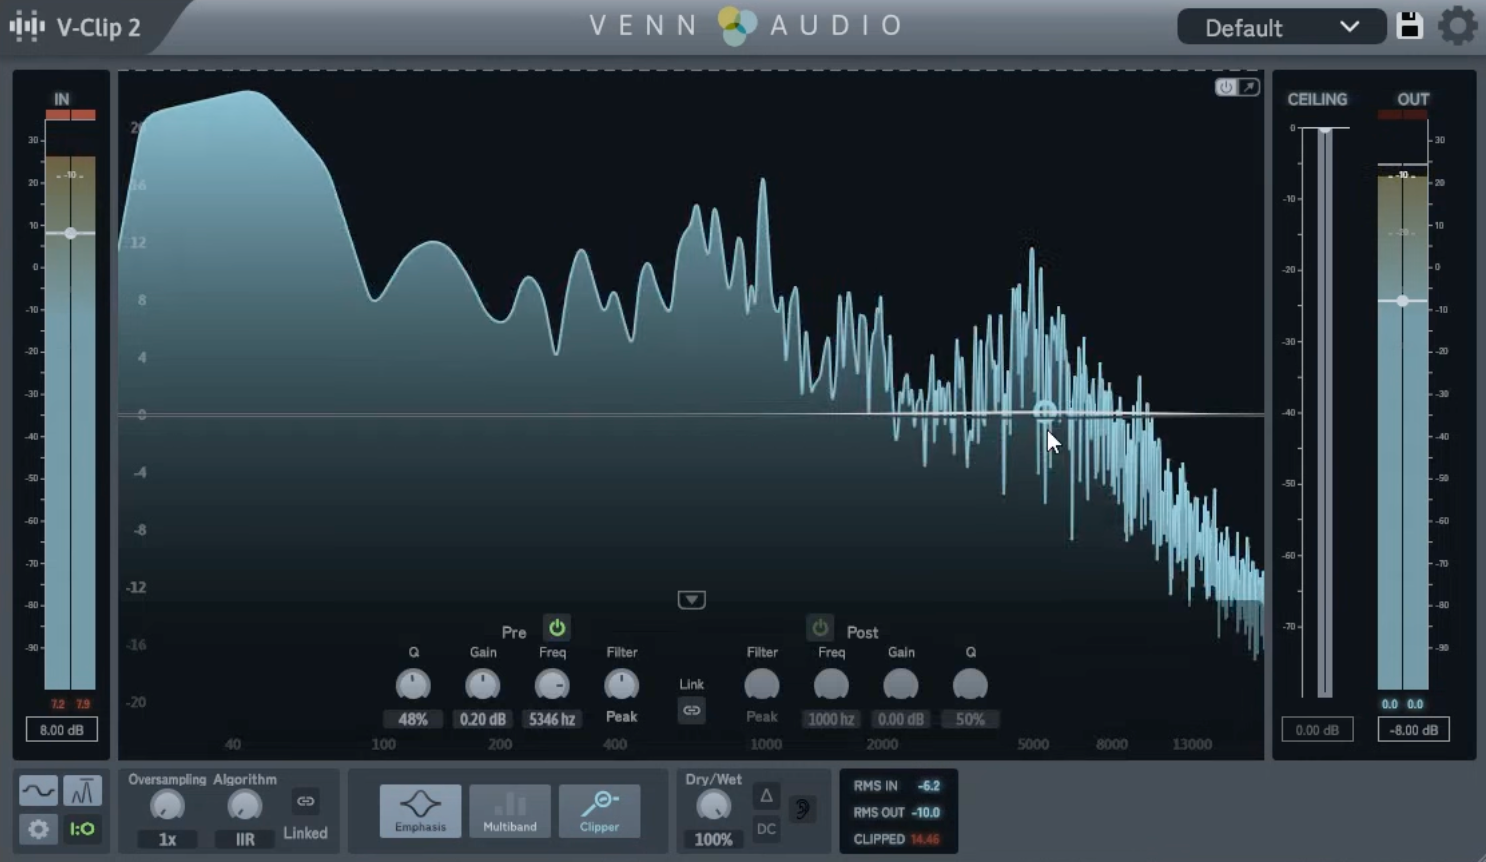Image resolution: width=1486 pixels, height=862 pixels.
Task: Click the output gain value -8.00 dB
Action: 1413,730
